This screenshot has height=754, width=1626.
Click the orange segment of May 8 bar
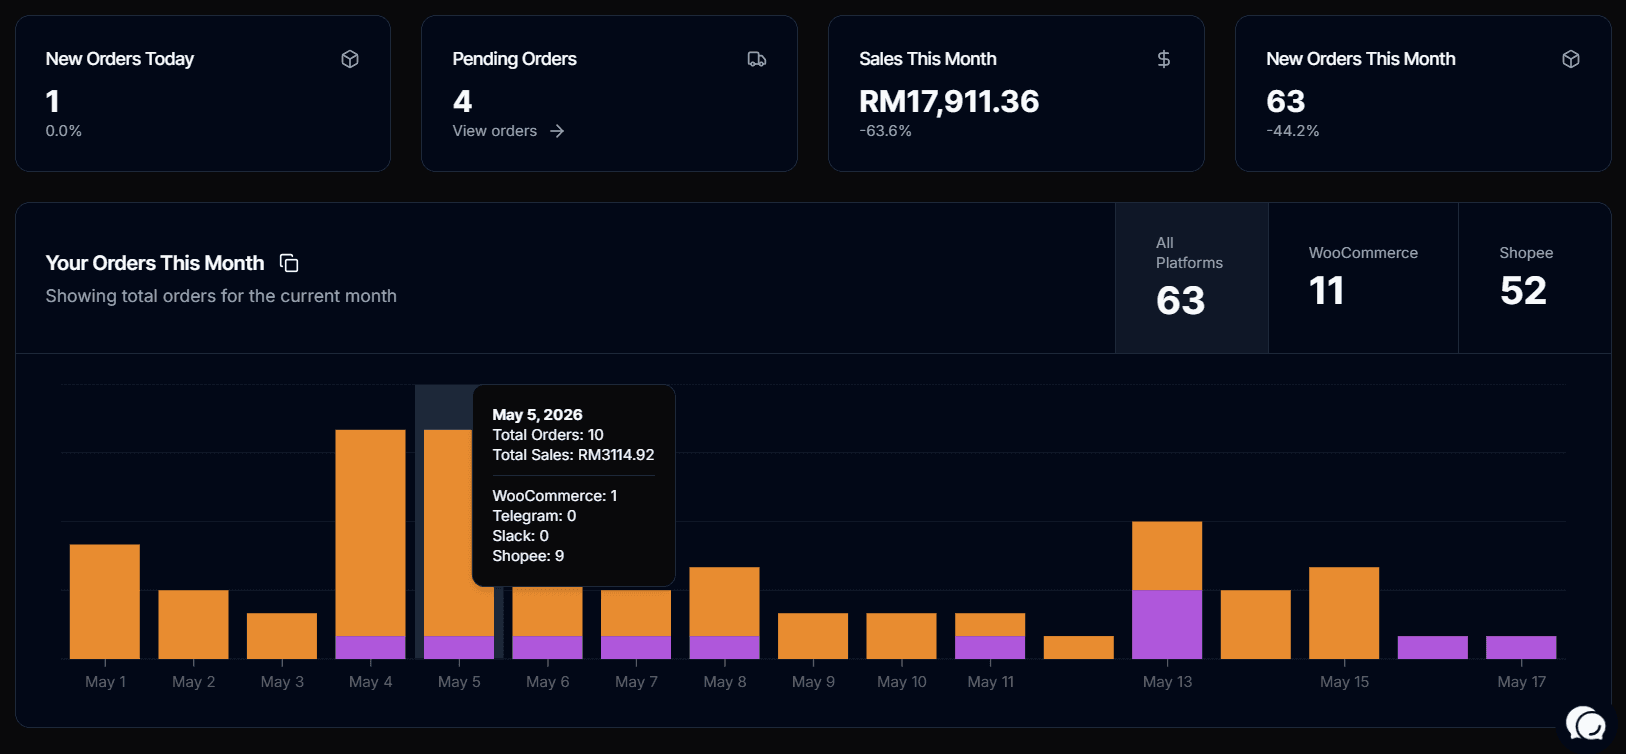(x=724, y=601)
